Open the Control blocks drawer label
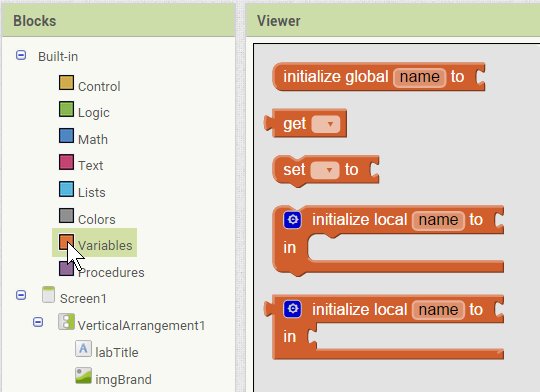 (x=99, y=86)
